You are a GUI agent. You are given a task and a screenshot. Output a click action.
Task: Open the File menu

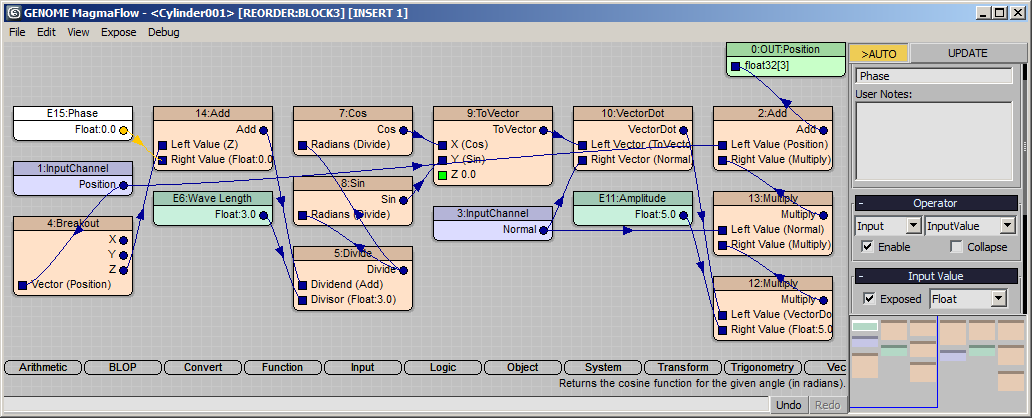pos(17,32)
